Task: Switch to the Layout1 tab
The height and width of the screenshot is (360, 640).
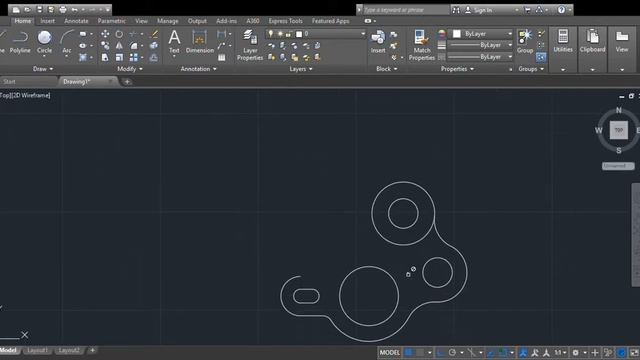Action: tap(38, 350)
